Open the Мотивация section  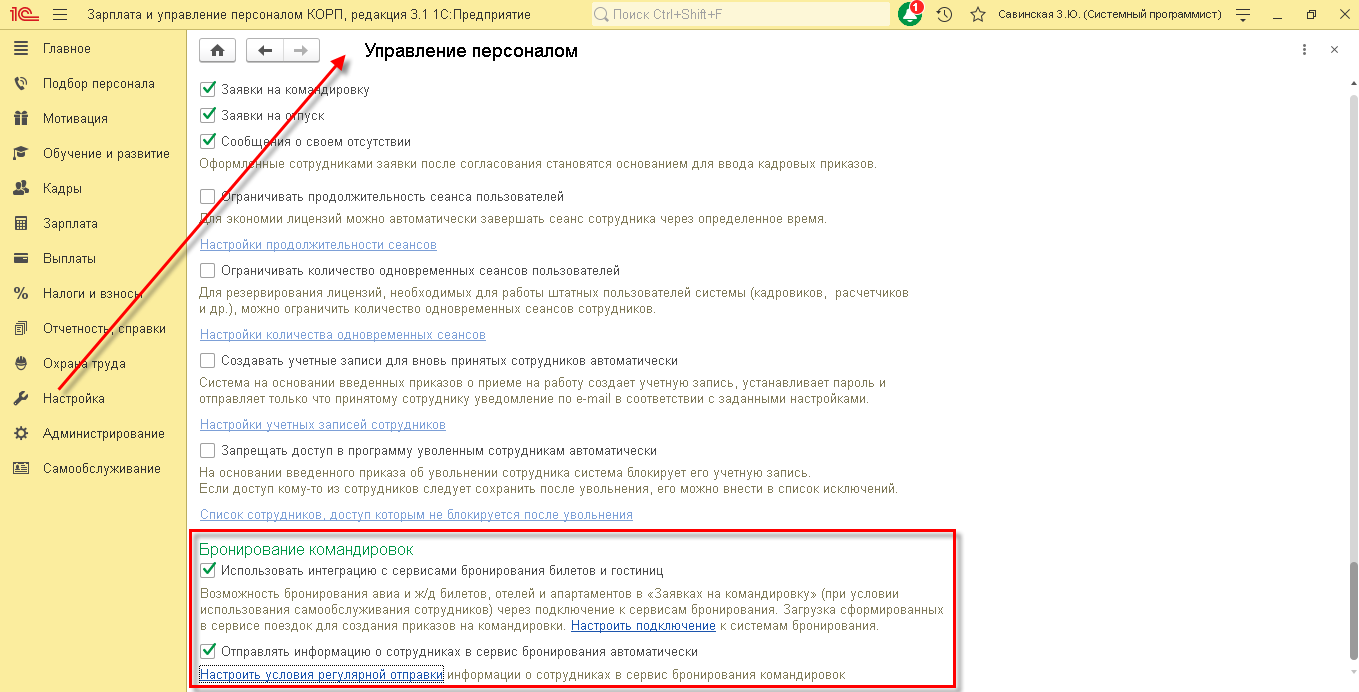coord(94,119)
